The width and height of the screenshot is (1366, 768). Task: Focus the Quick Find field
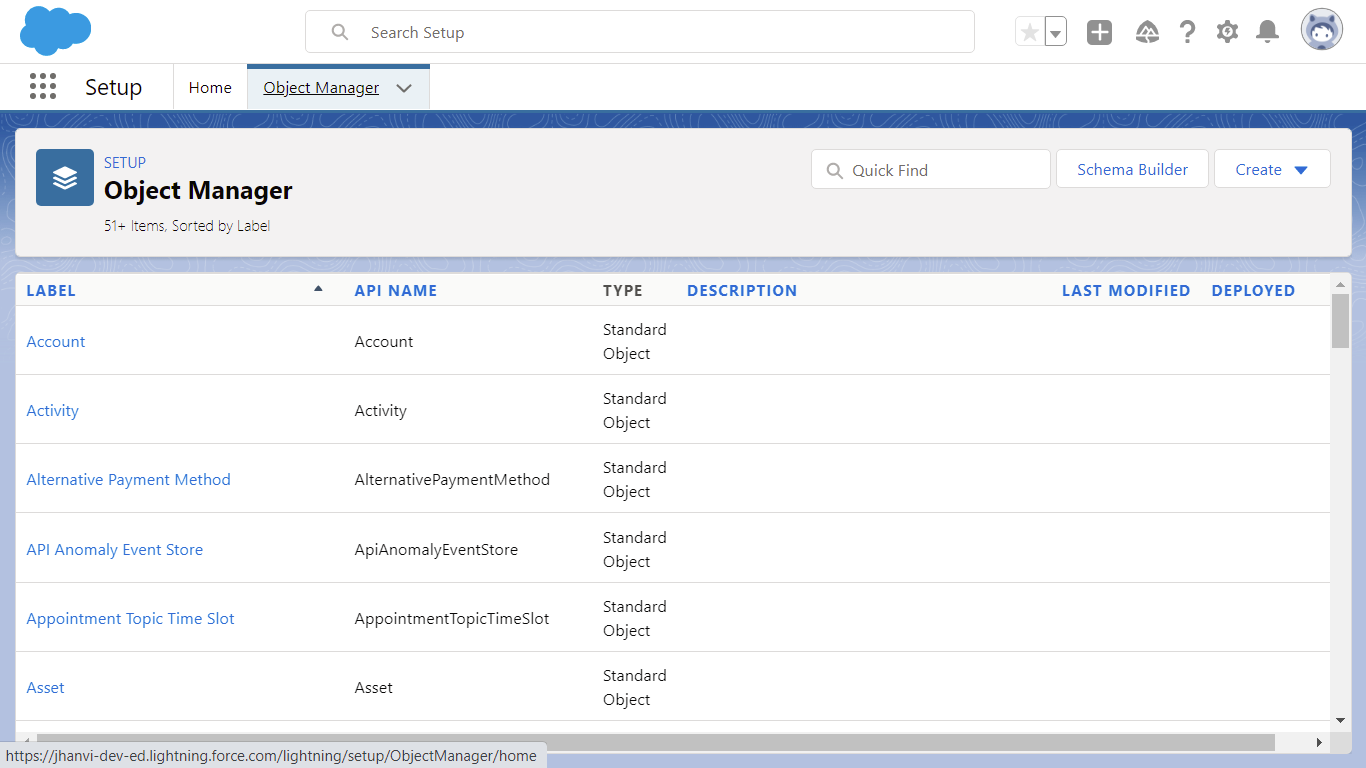click(931, 169)
